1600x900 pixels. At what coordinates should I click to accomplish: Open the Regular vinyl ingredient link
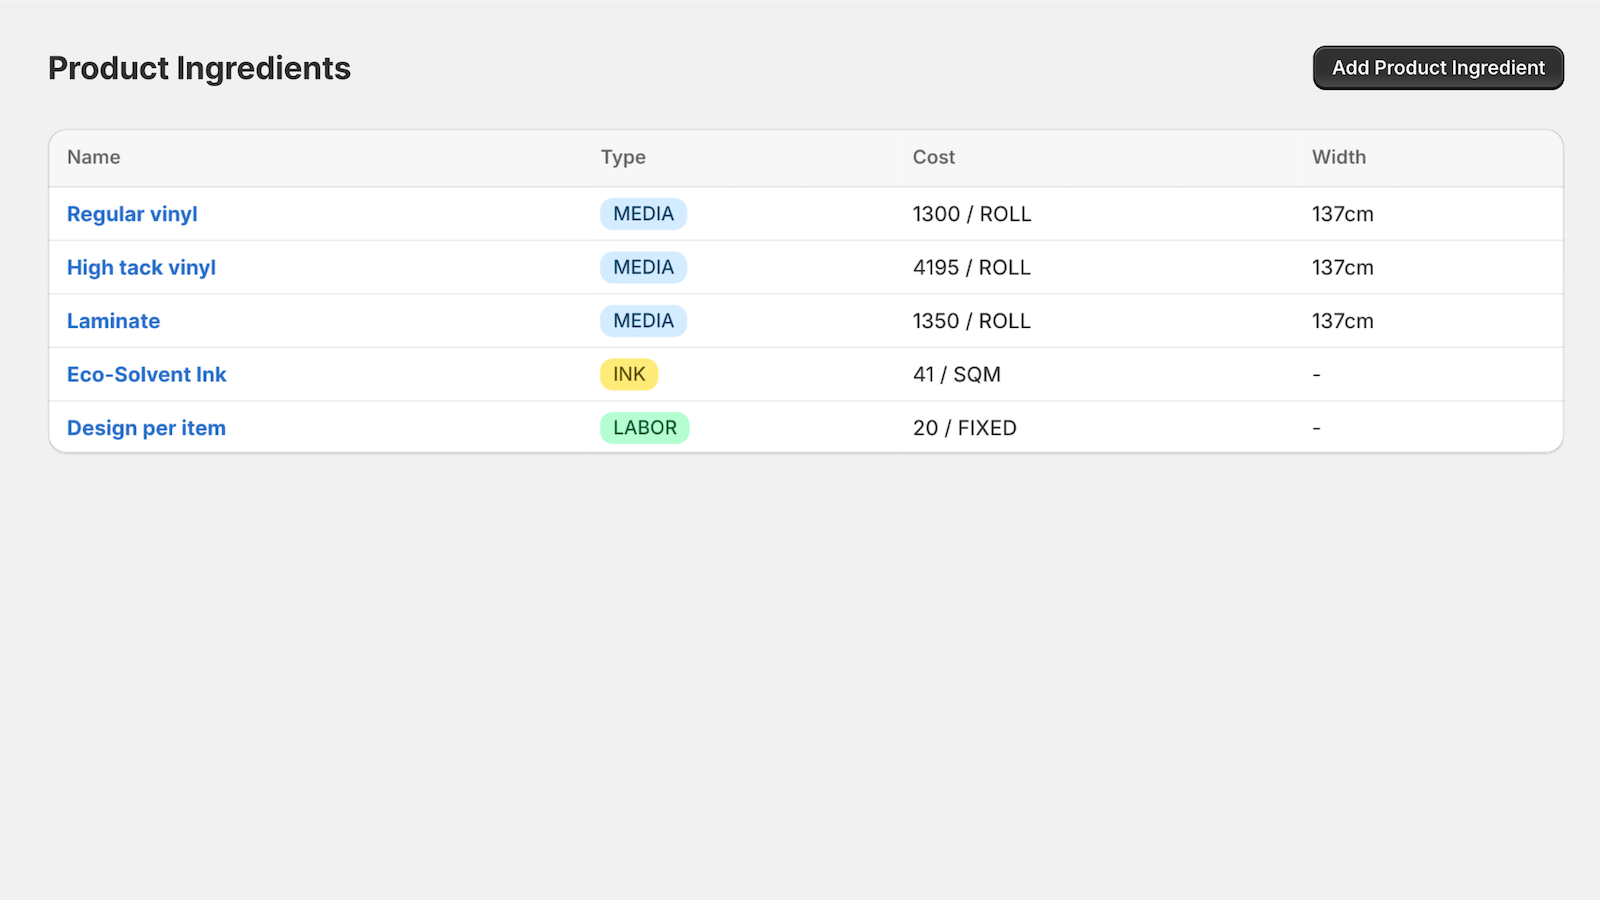pyautogui.click(x=132, y=214)
